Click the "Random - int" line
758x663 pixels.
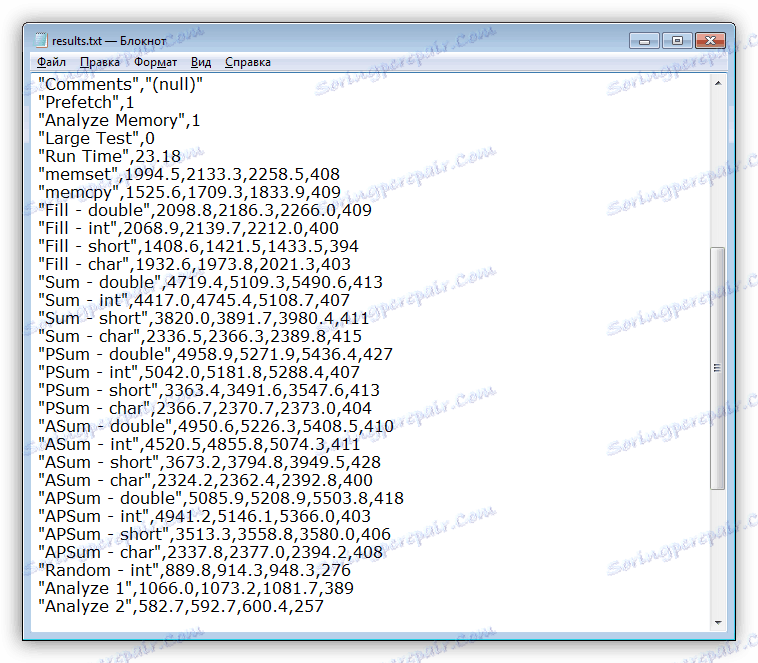[x=194, y=571]
